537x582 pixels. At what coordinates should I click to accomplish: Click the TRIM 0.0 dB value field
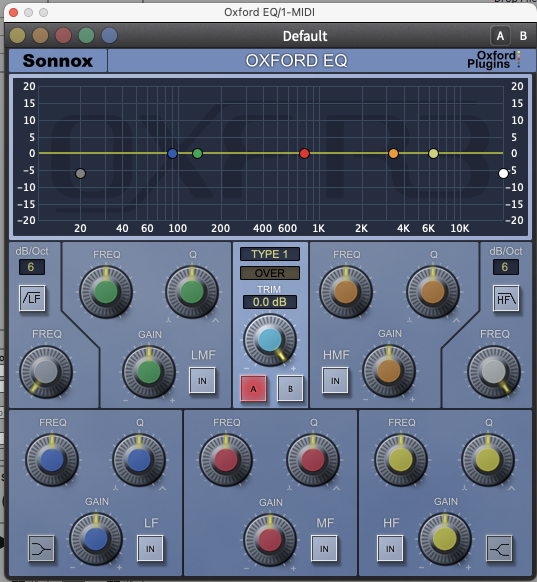pyautogui.click(x=270, y=302)
